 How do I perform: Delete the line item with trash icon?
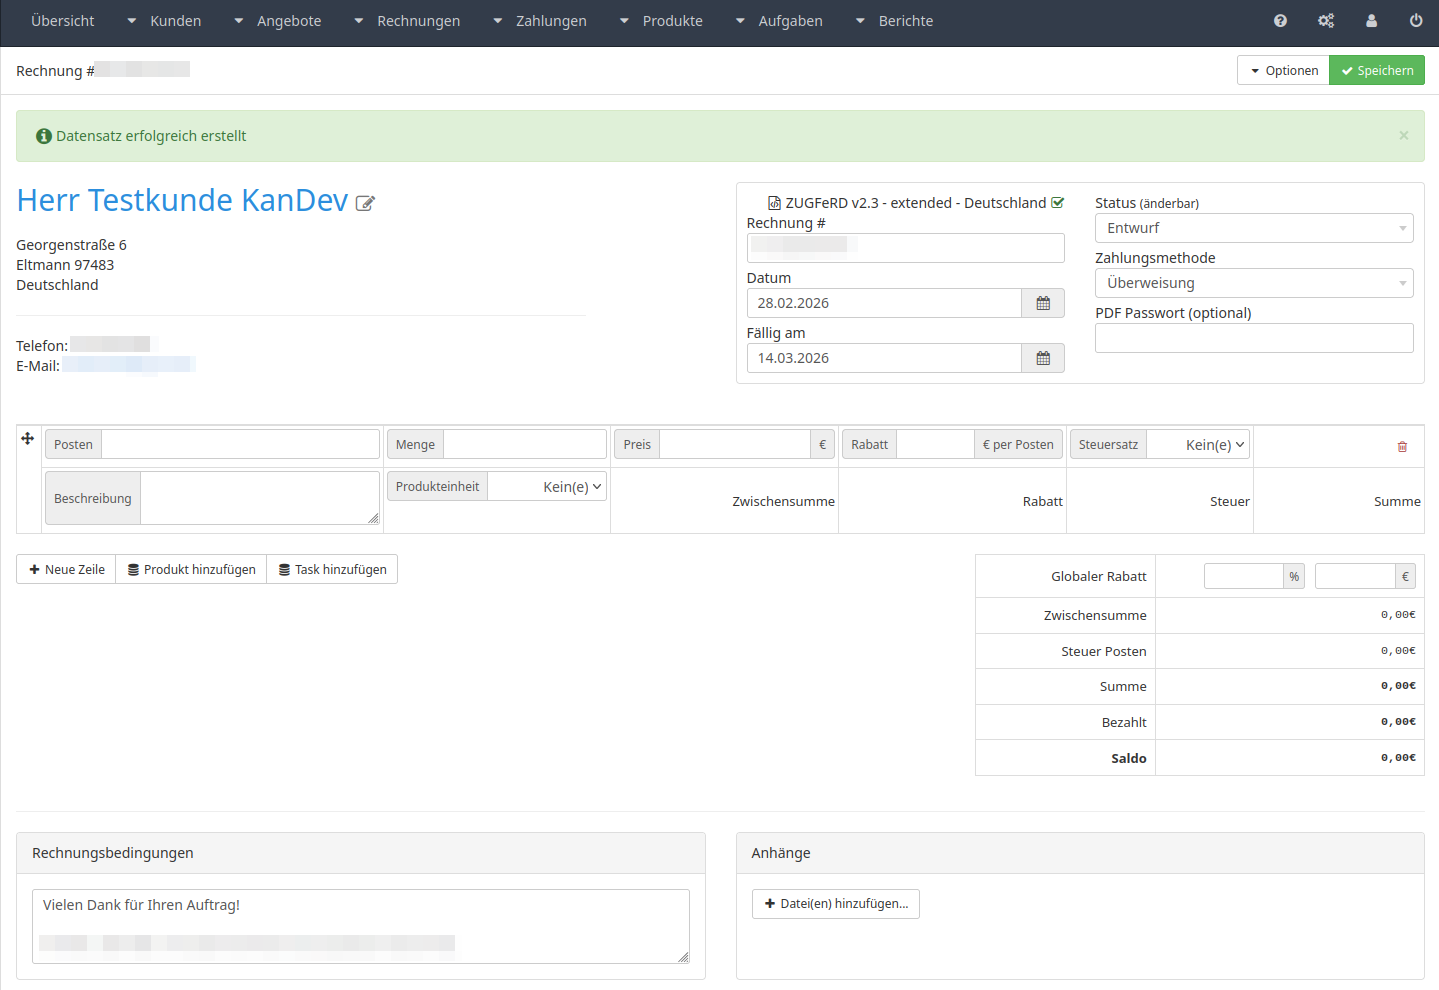[1402, 447]
